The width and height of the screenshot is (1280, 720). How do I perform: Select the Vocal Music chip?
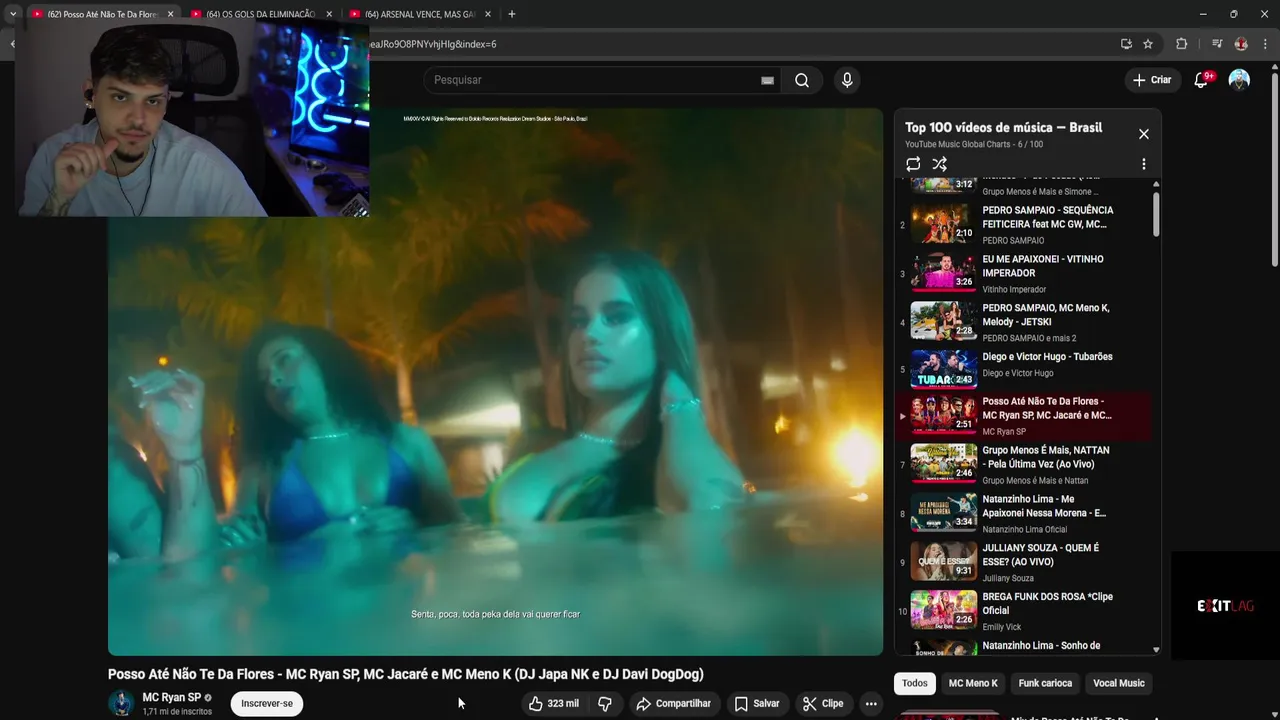pyautogui.click(x=1118, y=683)
